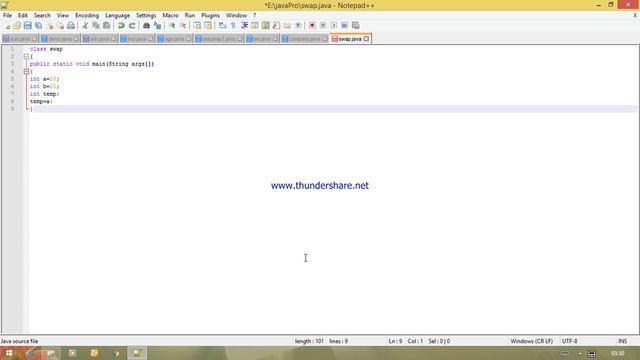Switch to the age.java tab
The image size is (640, 360).
click(x=174, y=39)
